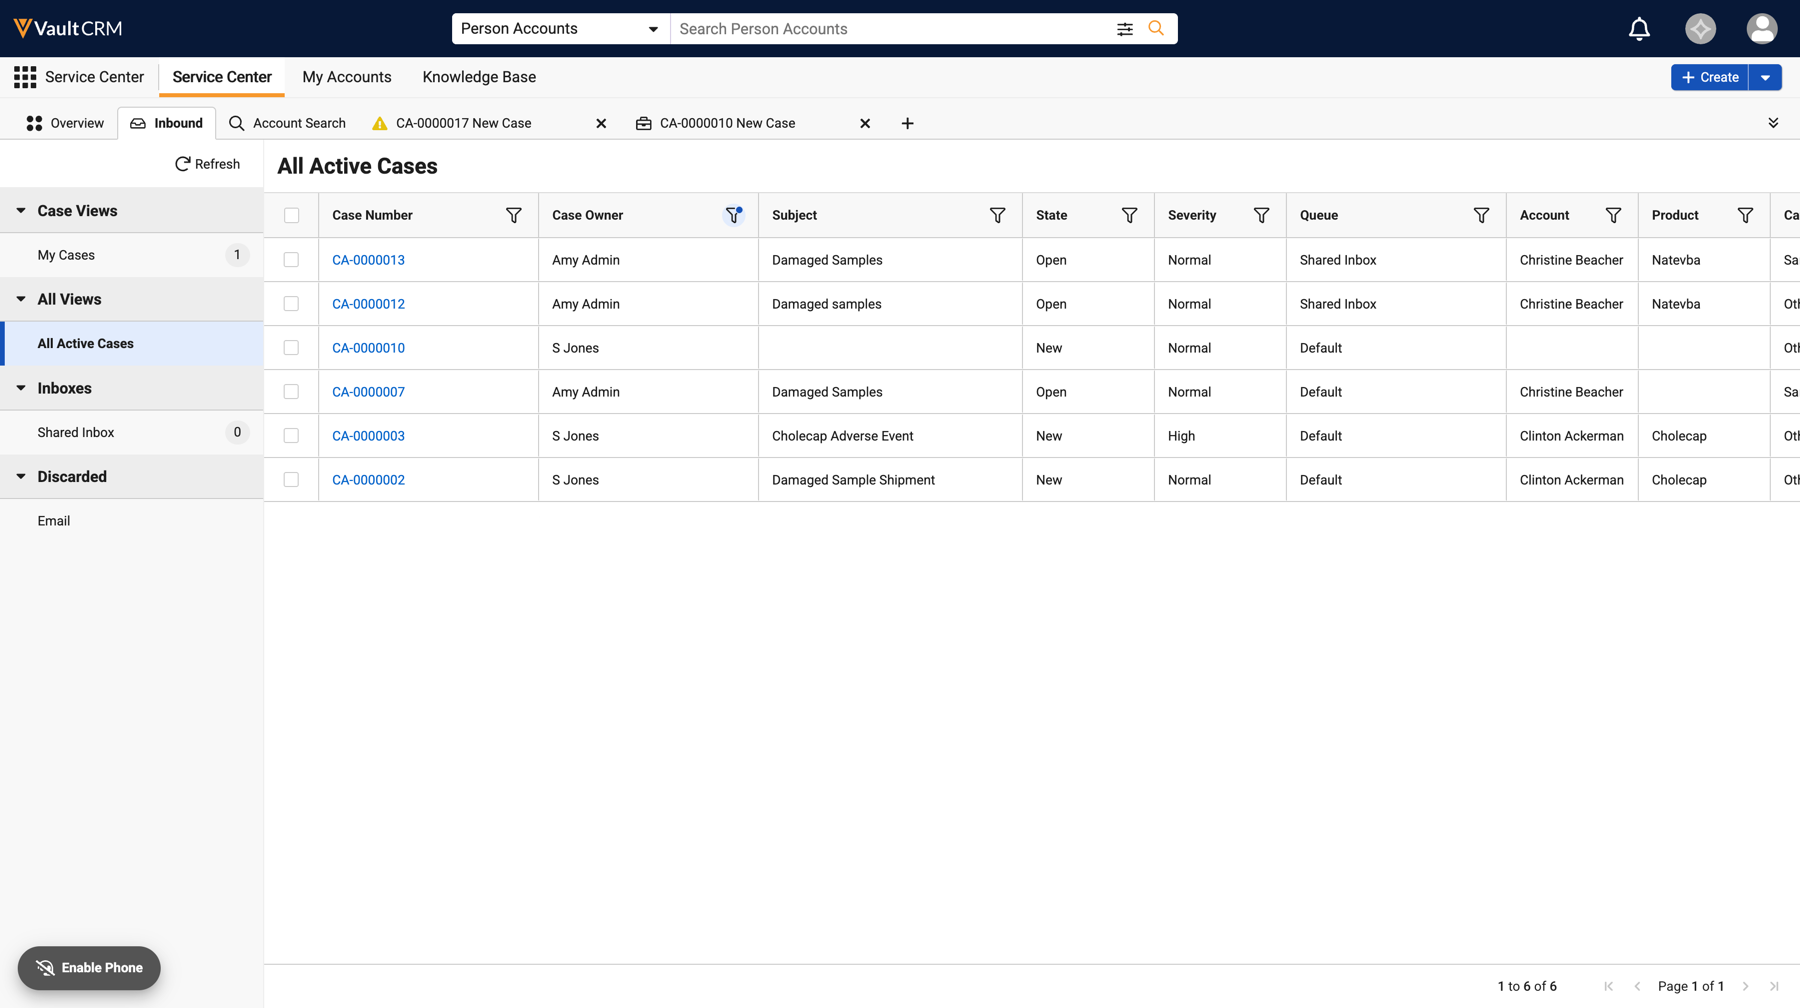Viewport: 1800px width, 1008px height.
Task: Select All Active Cases view in sidebar
Action: 132,343
